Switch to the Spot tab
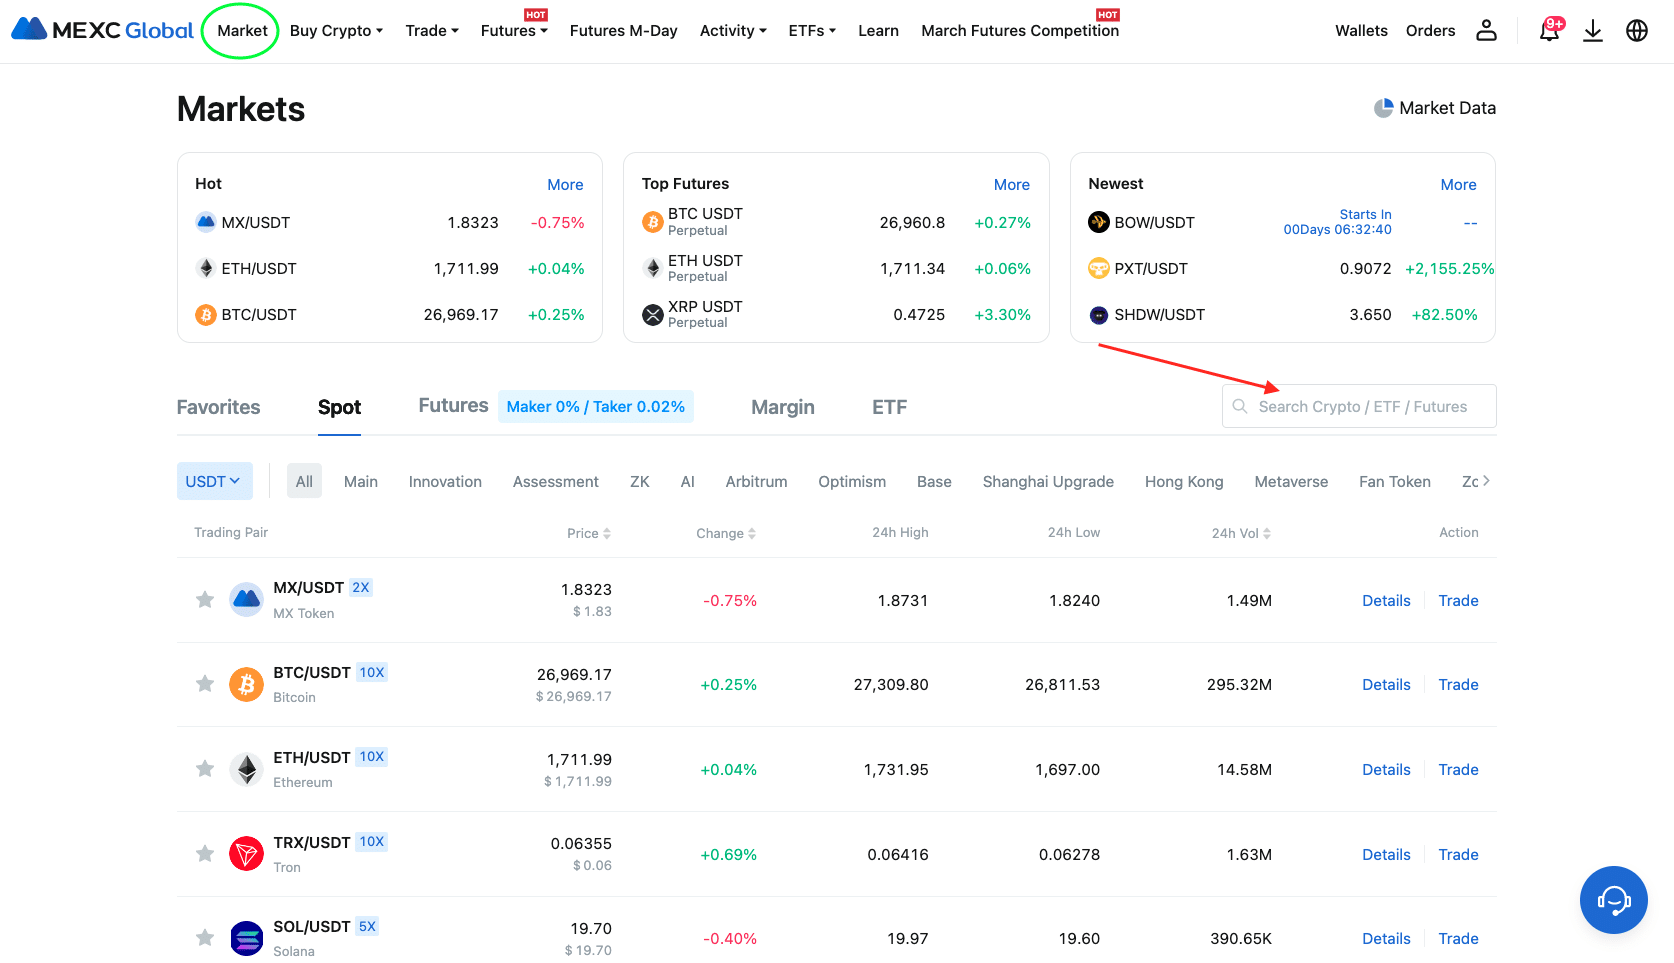Screen dimensions: 1674x963 pyautogui.click(x=339, y=407)
